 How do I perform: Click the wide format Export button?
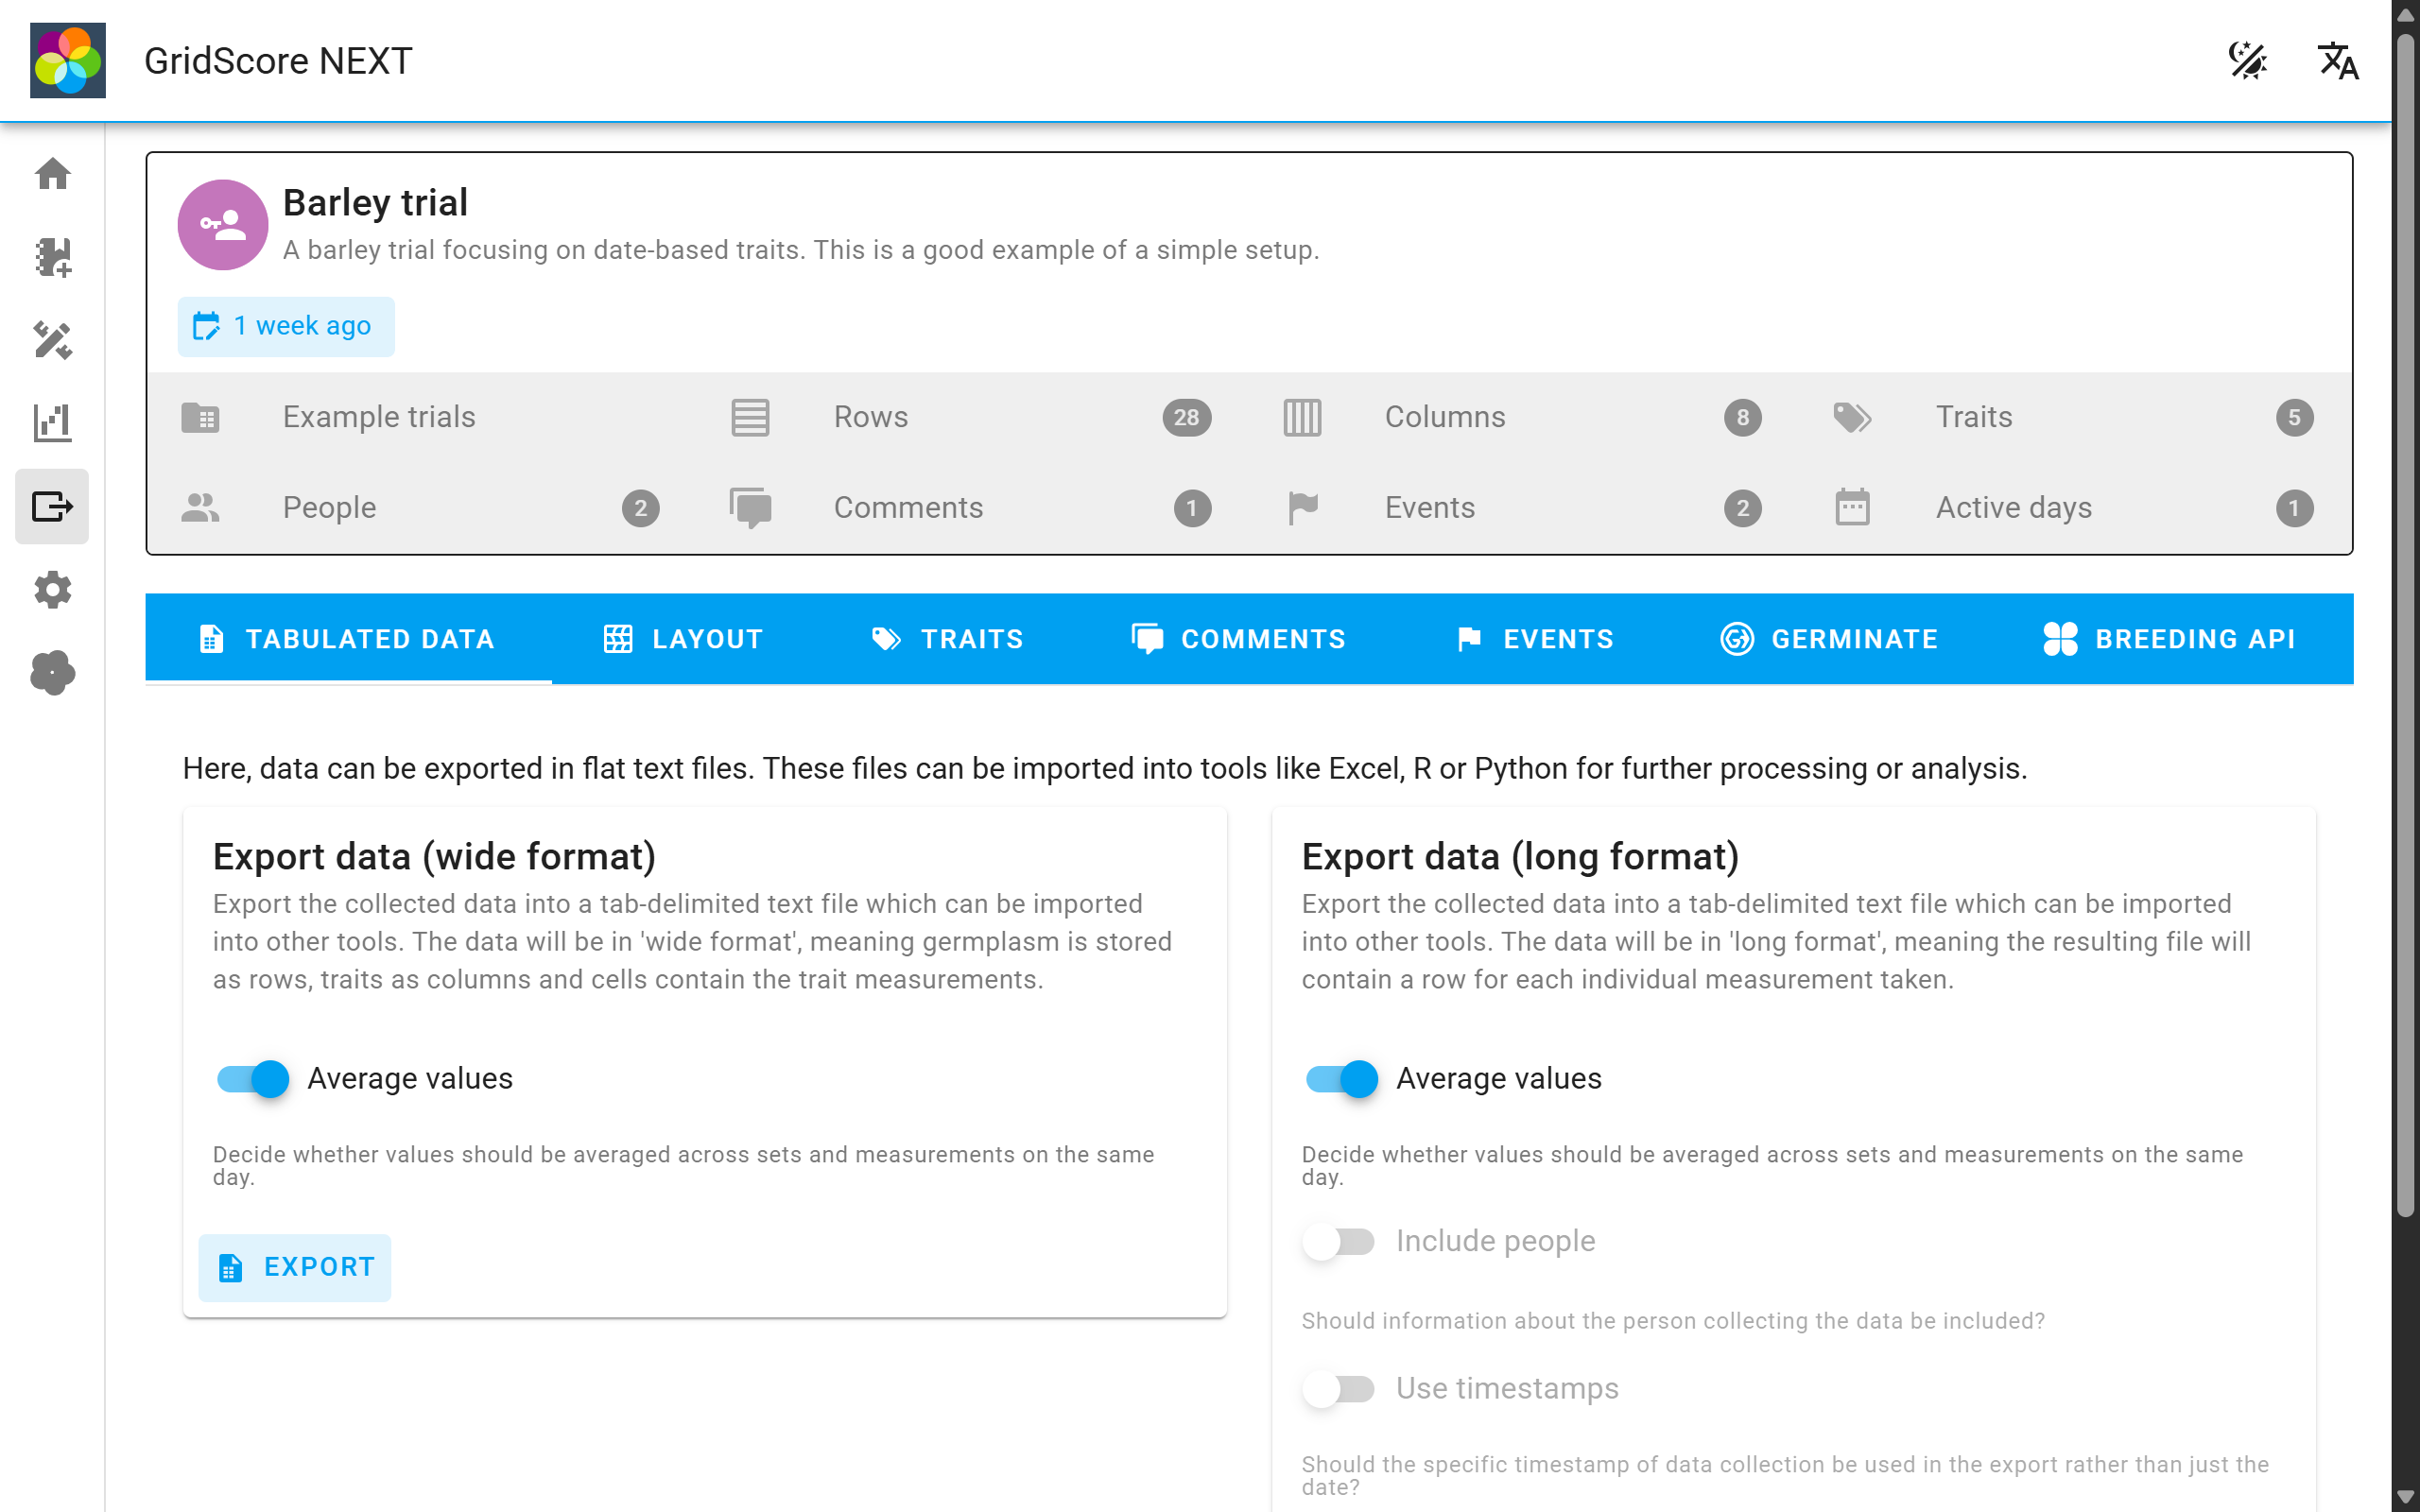295,1267
